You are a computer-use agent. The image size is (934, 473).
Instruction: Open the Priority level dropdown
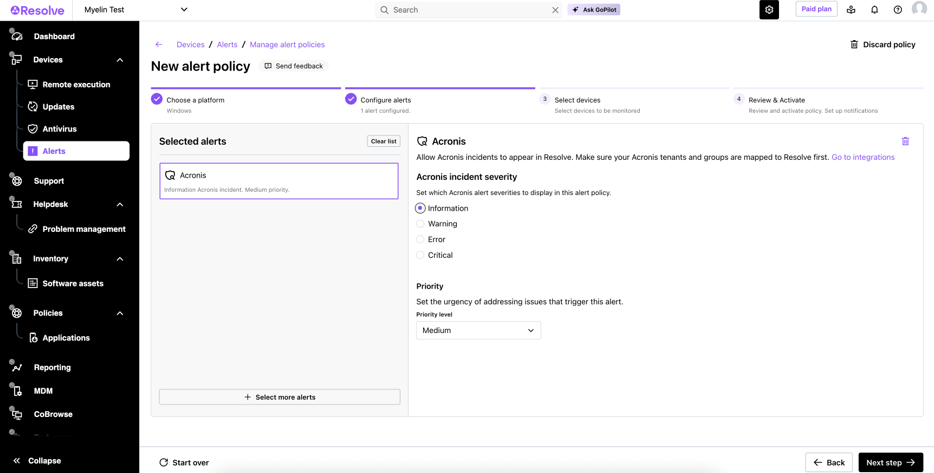click(478, 330)
